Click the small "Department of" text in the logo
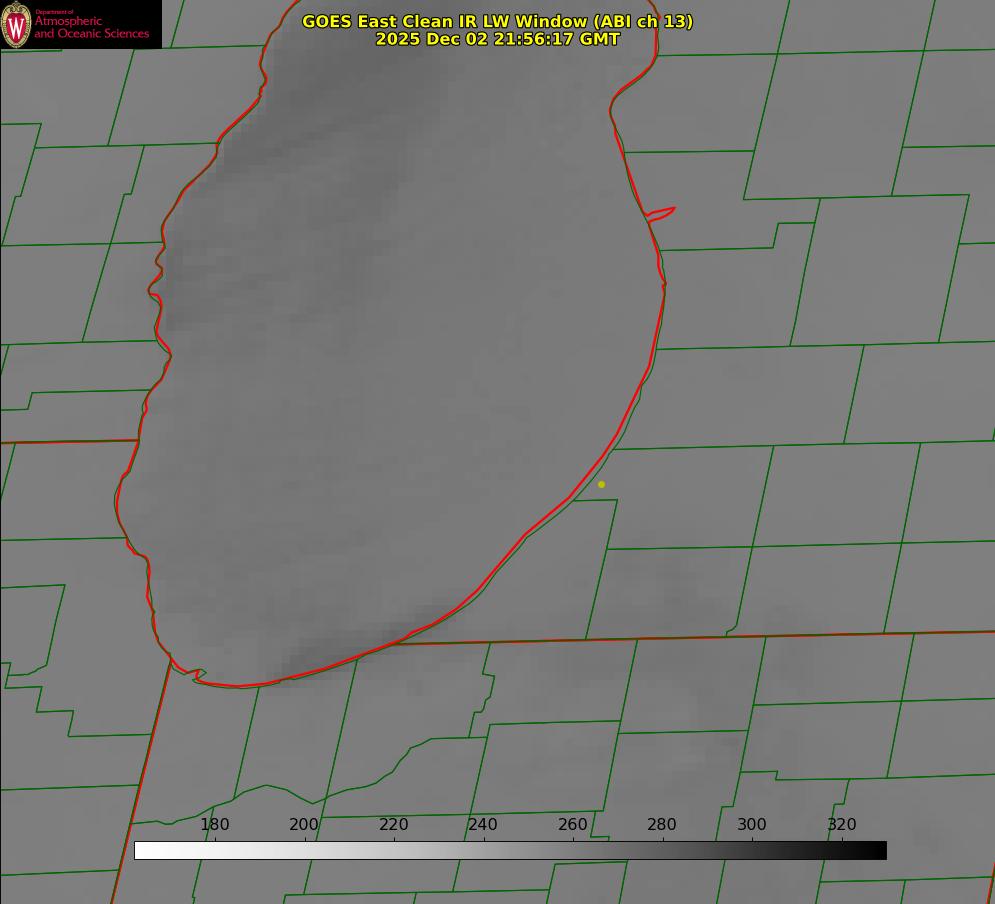995x904 pixels. pos(54,12)
